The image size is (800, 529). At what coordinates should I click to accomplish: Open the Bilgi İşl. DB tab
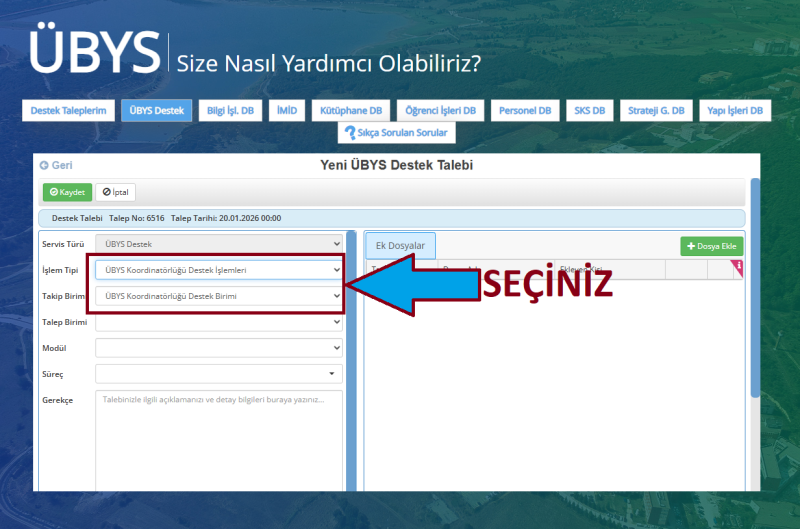click(x=231, y=111)
